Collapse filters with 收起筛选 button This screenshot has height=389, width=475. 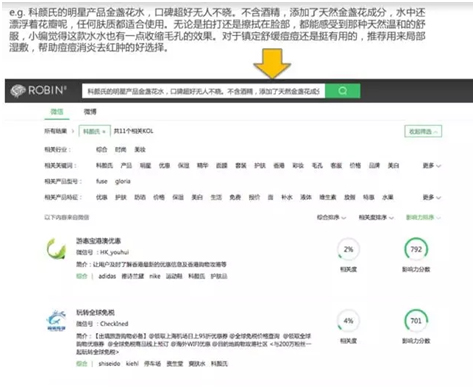[x=423, y=131]
